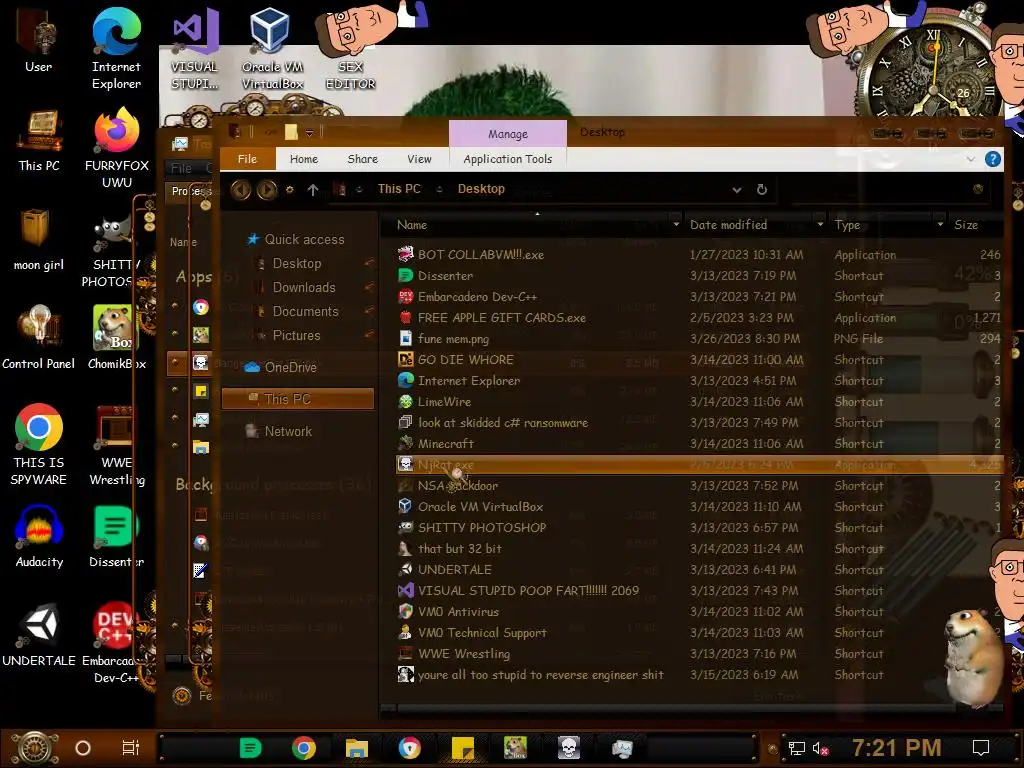Open the User desktop icon
This screenshot has height=768, width=1024.
point(39,41)
